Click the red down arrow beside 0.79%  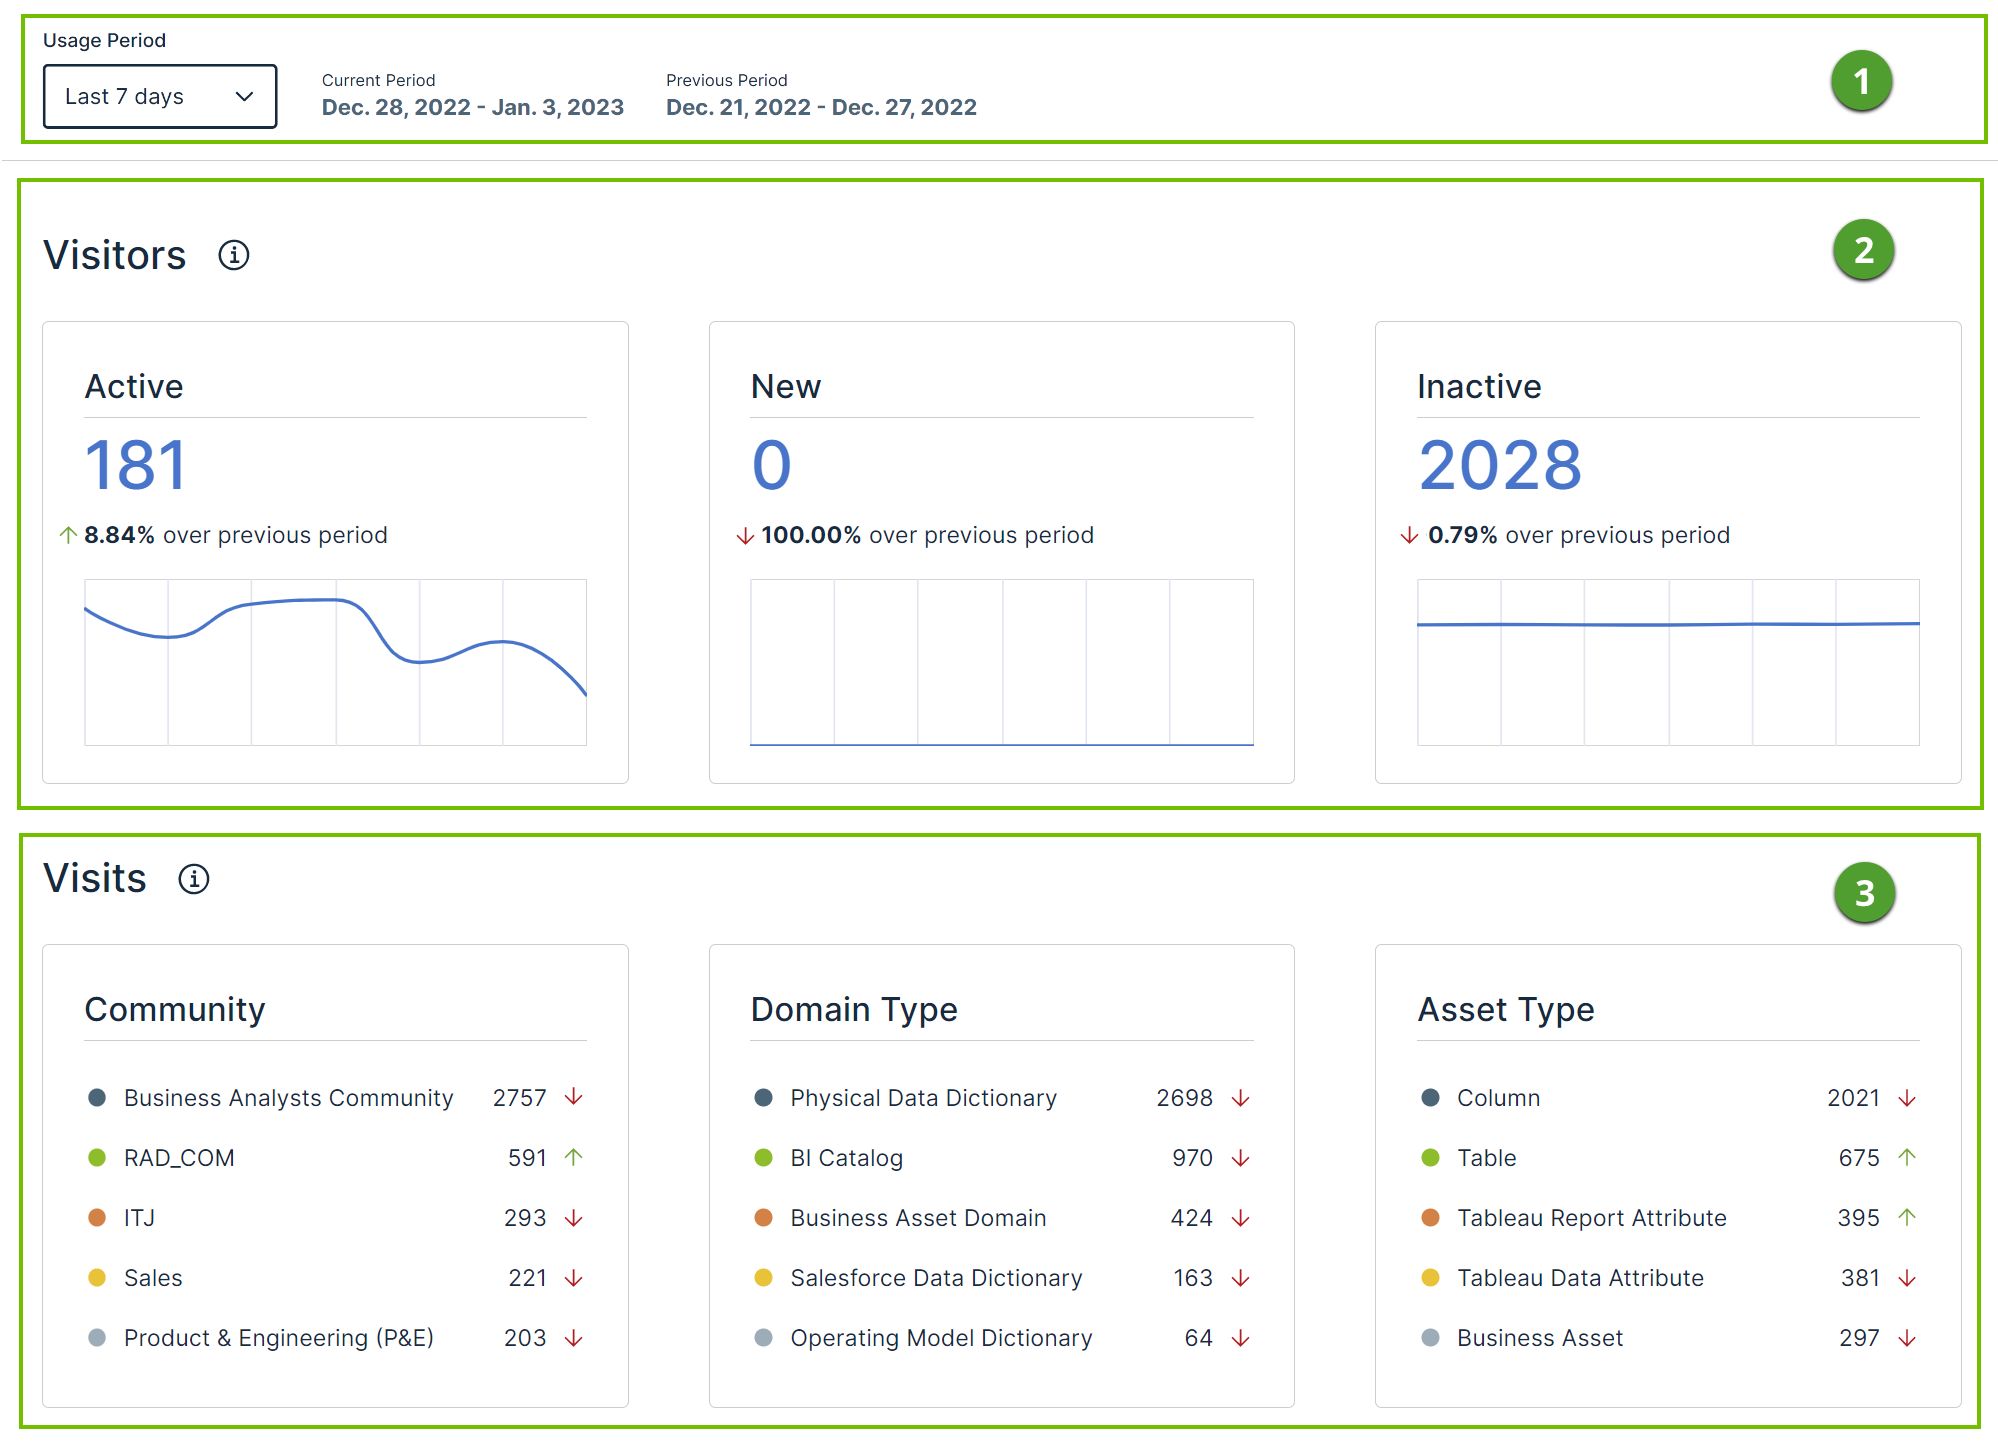pyautogui.click(x=1410, y=535)
